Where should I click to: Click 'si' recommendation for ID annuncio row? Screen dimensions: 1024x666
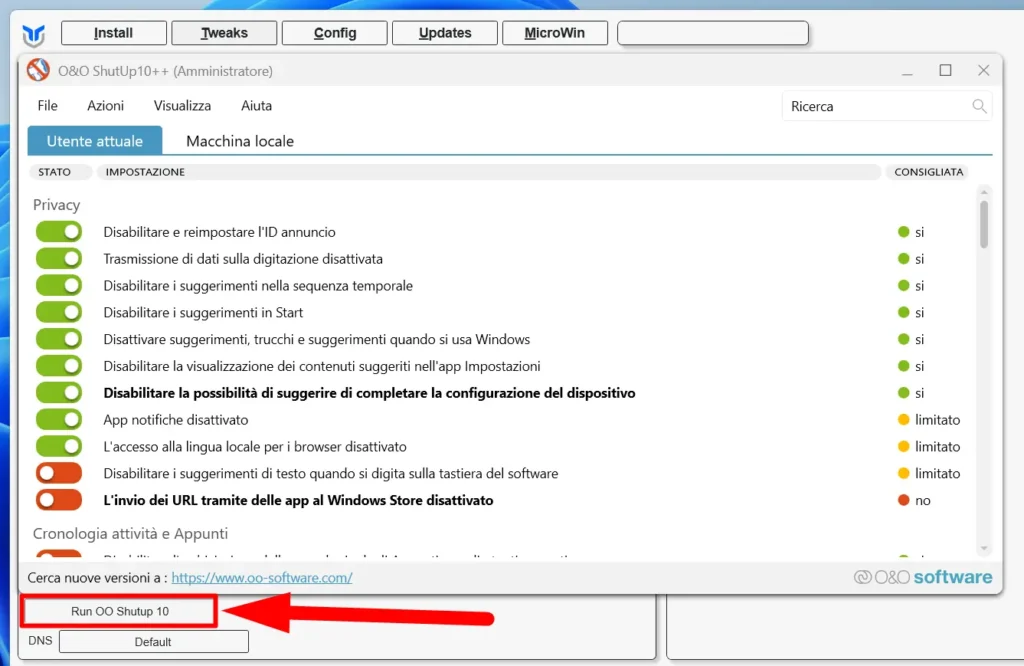920,232
